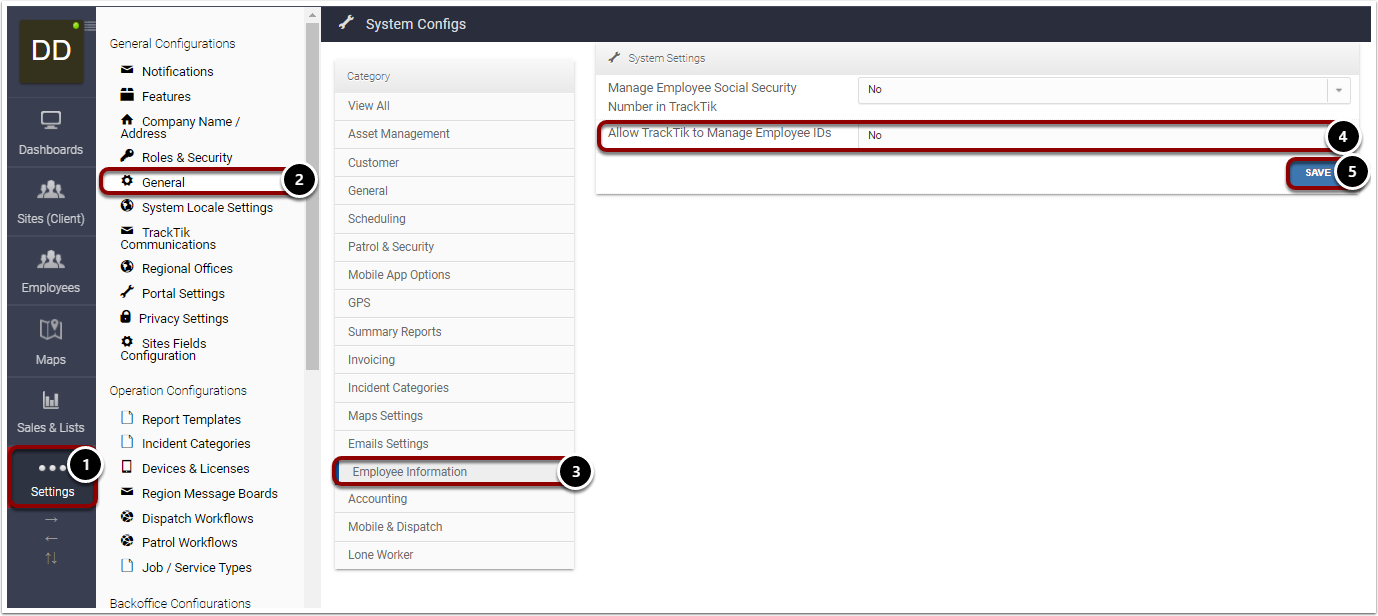Go to Sites (Client) people icon
This screenshot has height=616, width=1378.
click(51, 190)
